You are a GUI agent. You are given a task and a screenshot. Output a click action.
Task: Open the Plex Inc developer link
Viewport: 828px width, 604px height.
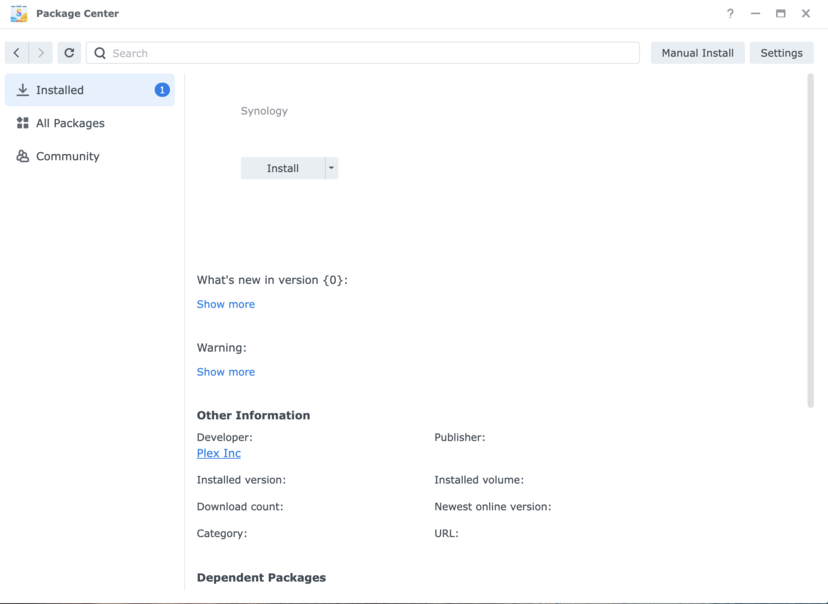coord(219,453)
